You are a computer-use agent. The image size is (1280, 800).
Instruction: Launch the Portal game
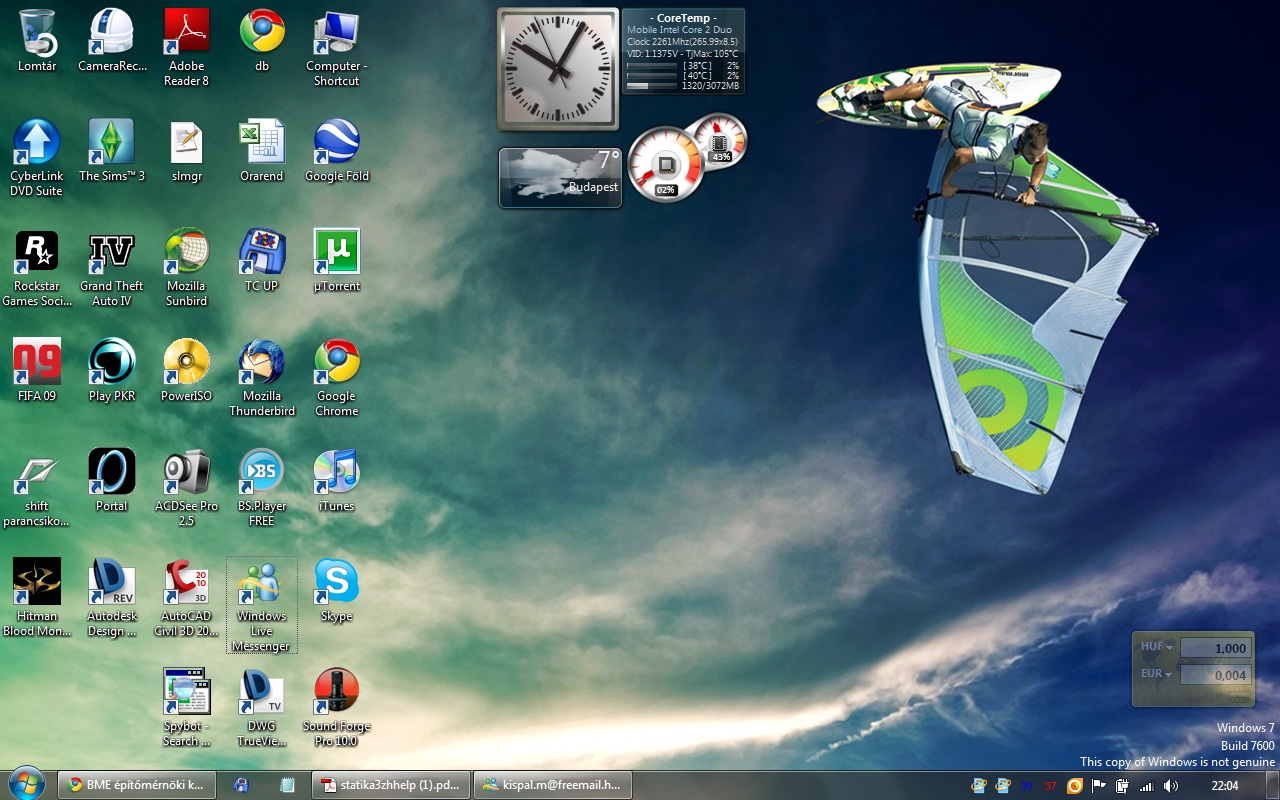112,480
